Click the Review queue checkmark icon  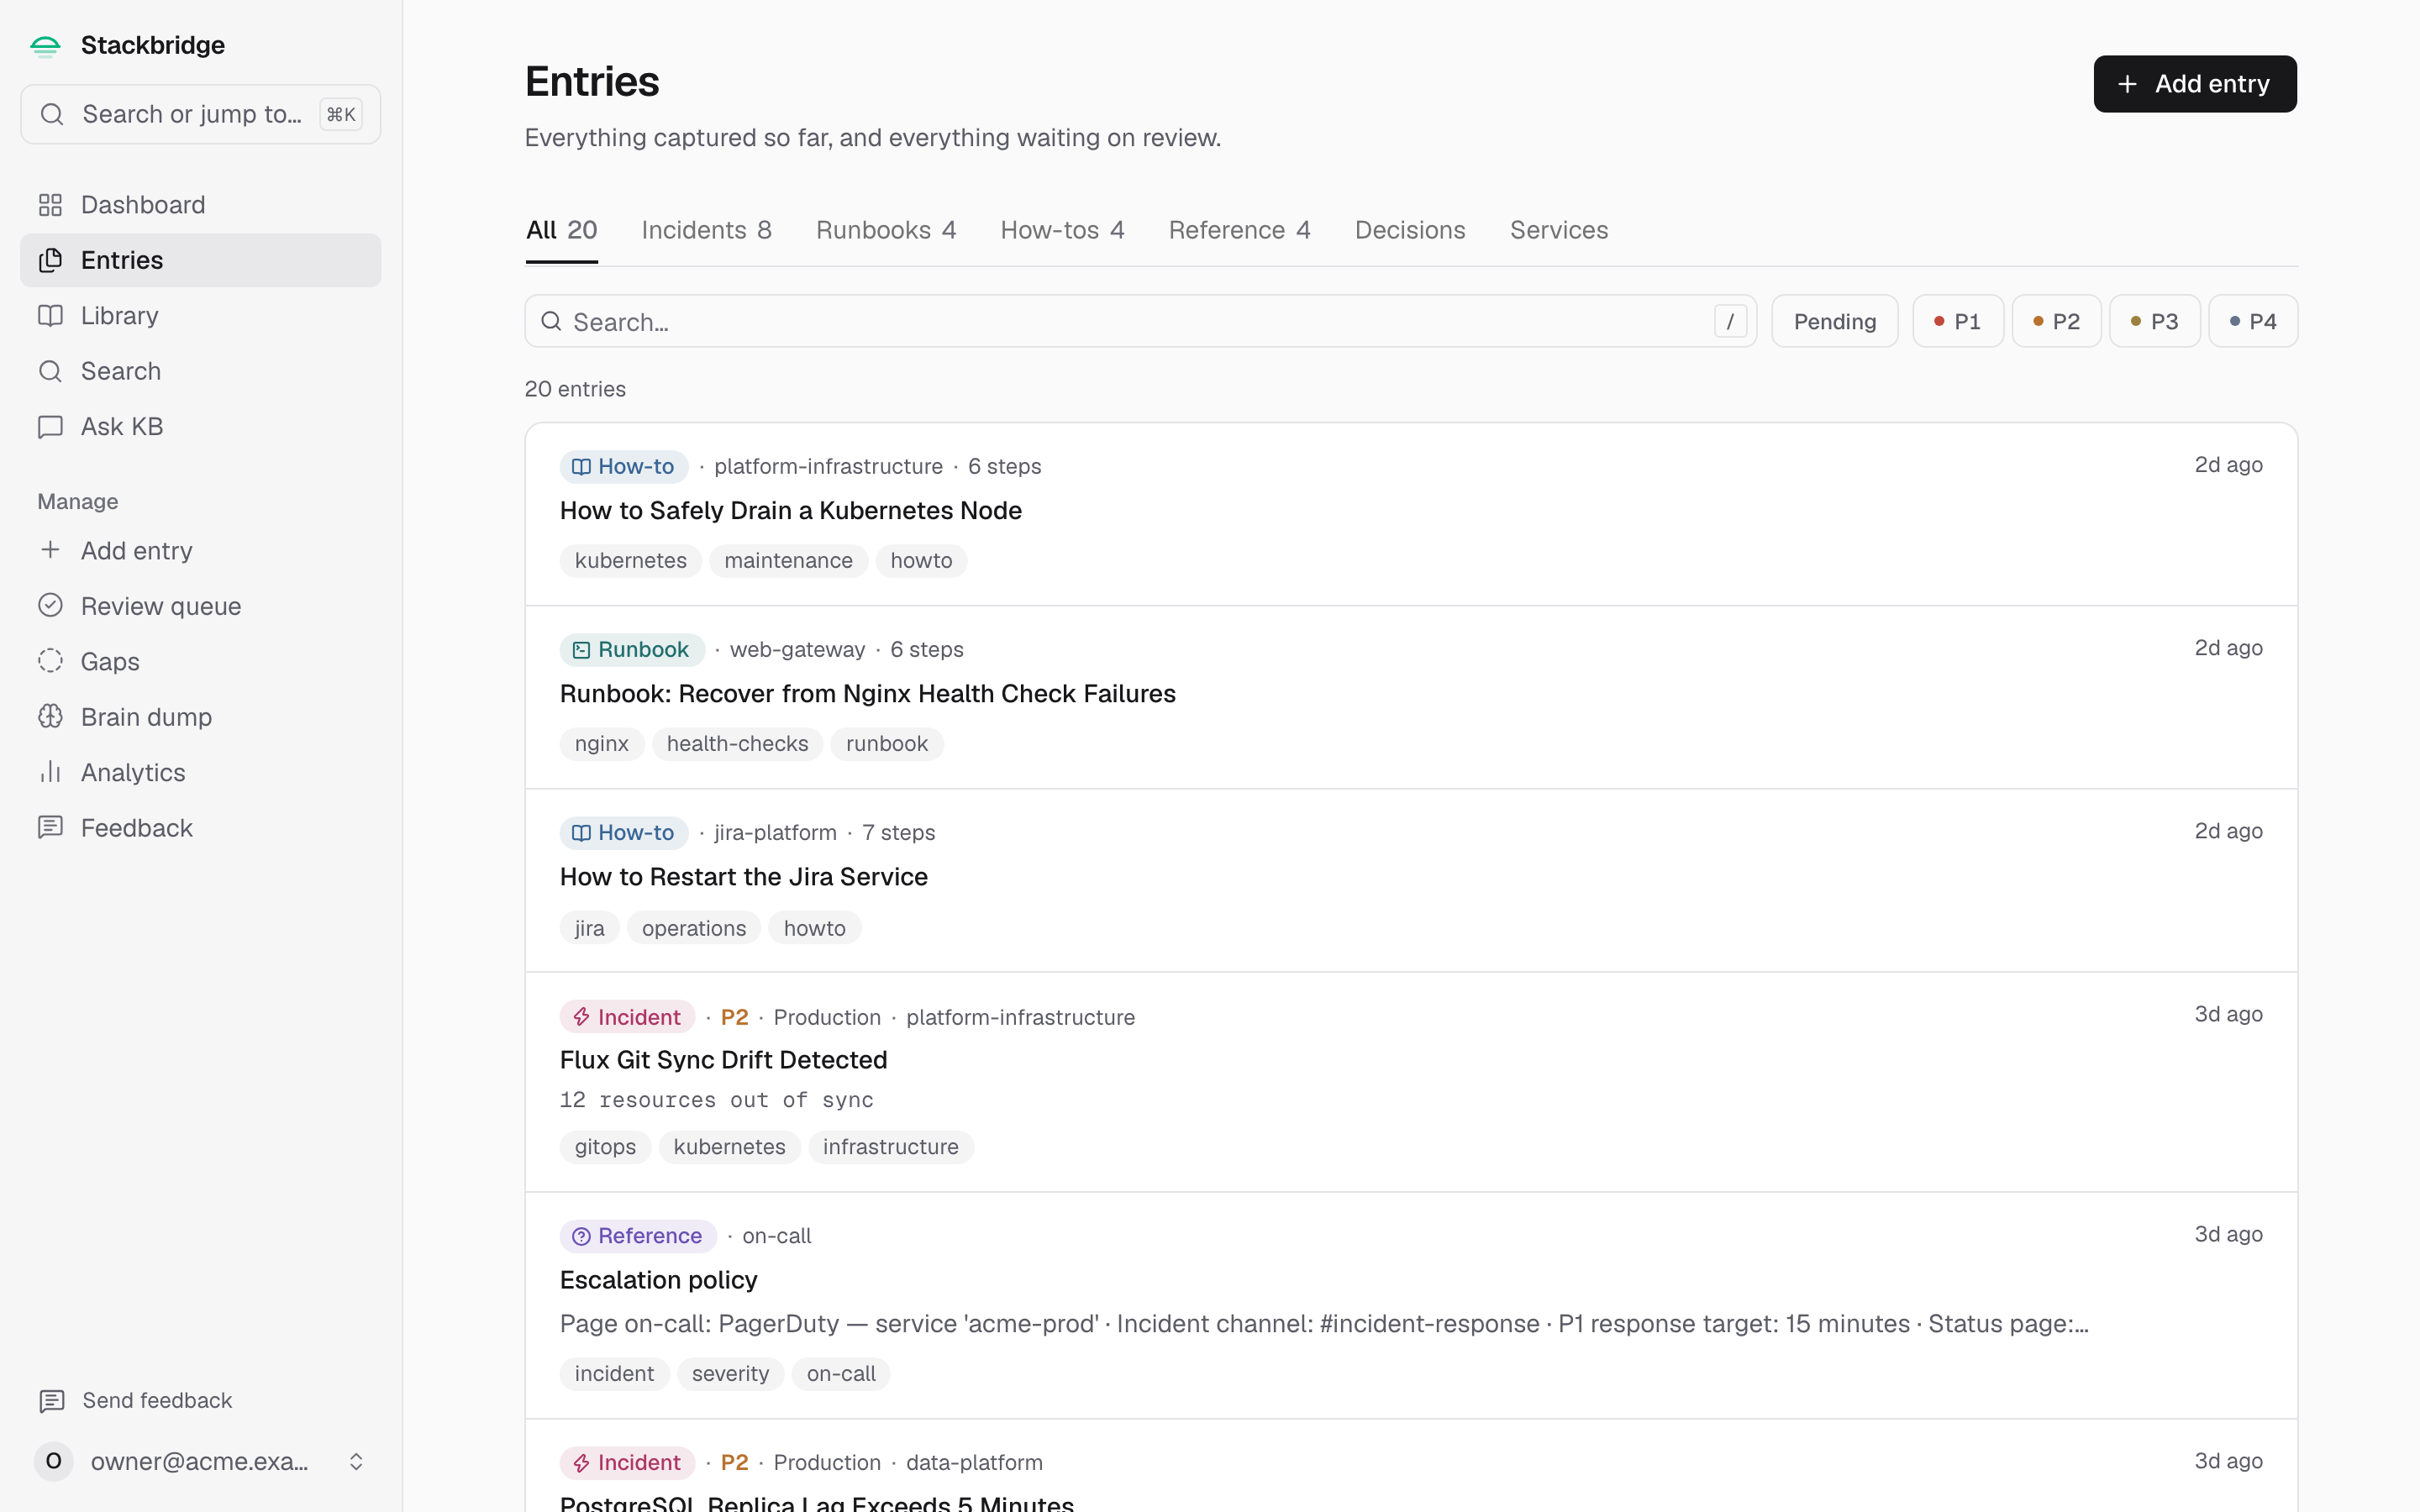[50, 606]
